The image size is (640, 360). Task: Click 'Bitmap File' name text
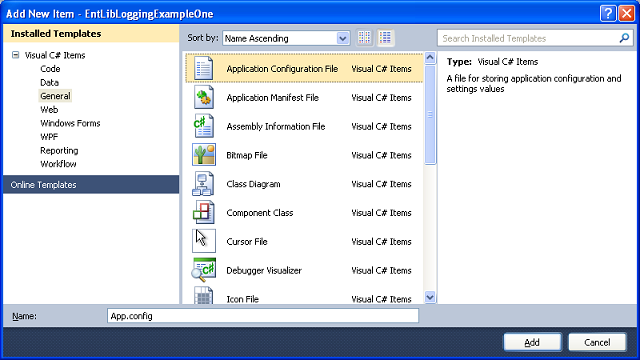247,155
